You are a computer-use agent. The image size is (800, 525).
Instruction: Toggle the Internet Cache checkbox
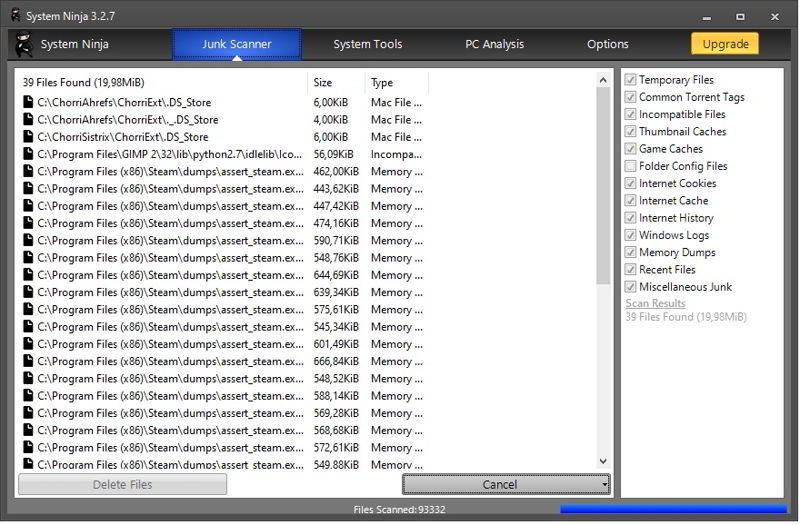coord(631,201)
